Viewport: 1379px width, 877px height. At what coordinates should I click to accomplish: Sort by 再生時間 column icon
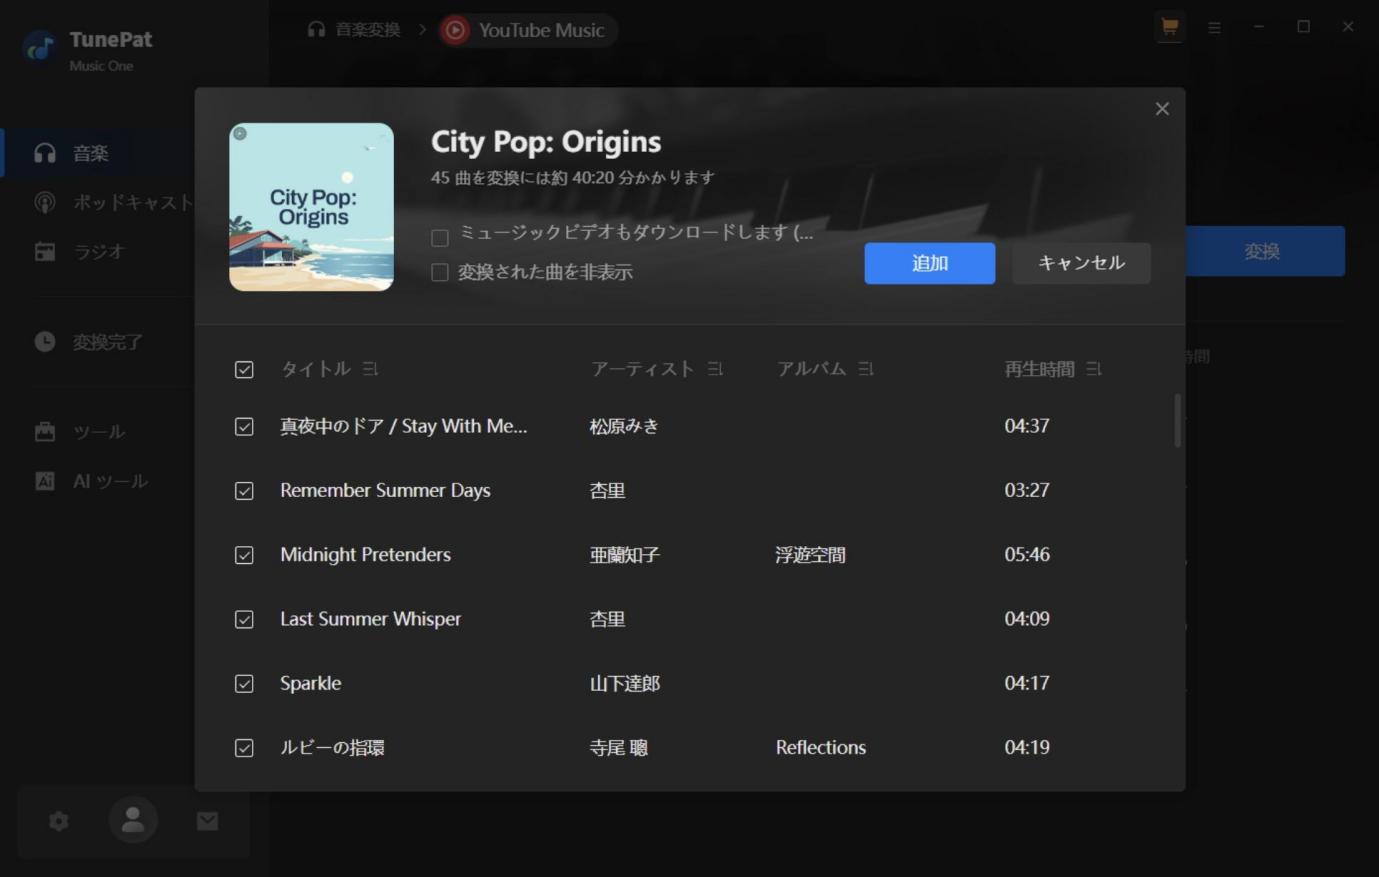(x=1094, y=369)
